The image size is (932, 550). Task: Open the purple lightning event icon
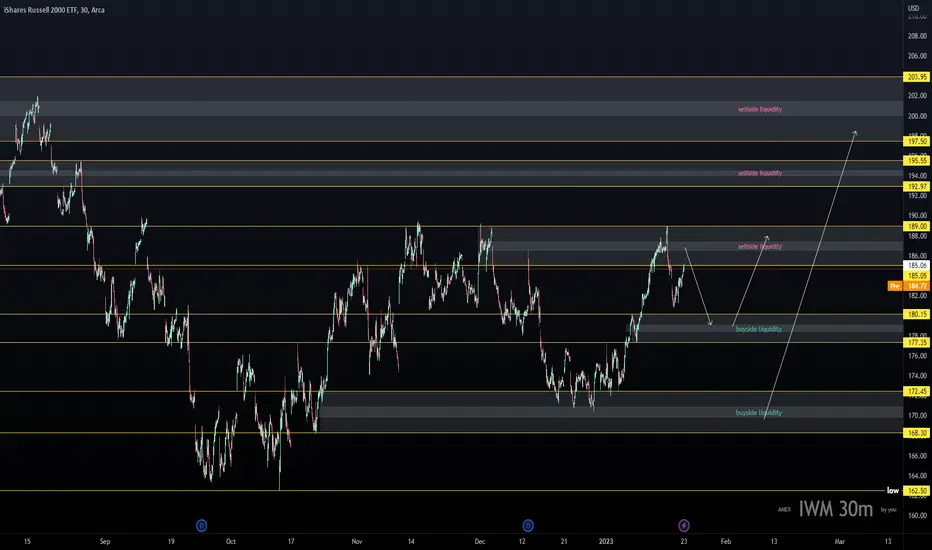pyautogui.click(x=684, y=525)
